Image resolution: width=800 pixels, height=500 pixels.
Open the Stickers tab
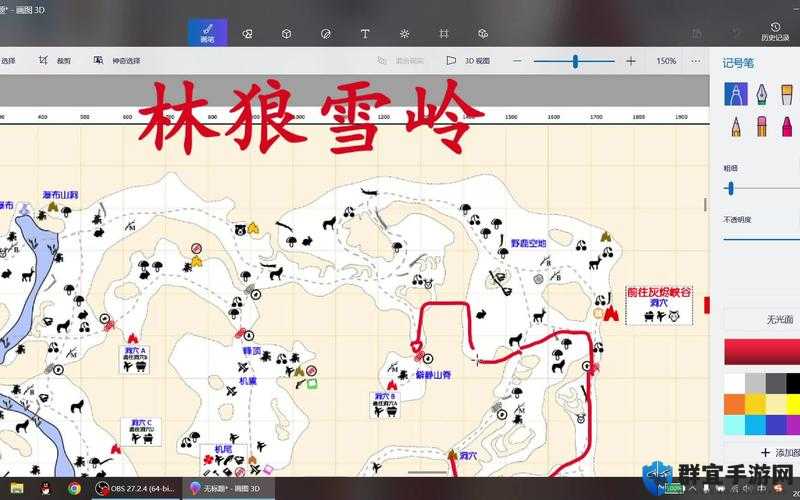coord(326,34)
